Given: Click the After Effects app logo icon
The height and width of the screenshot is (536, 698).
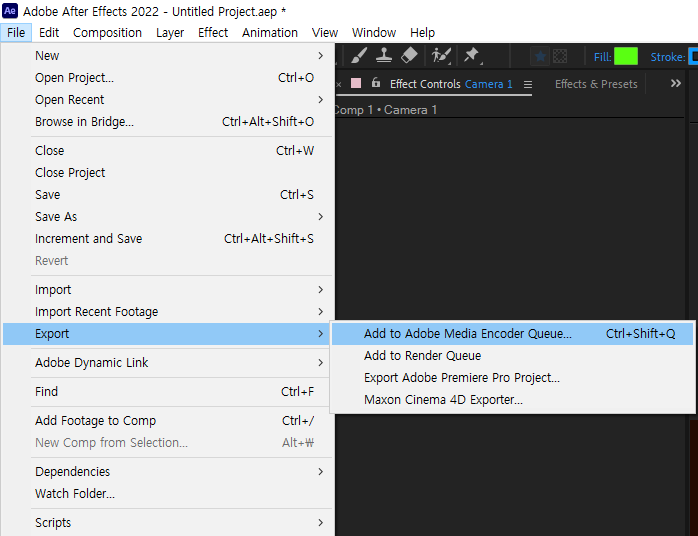Looking at the screenshot, I should [10, 10].
